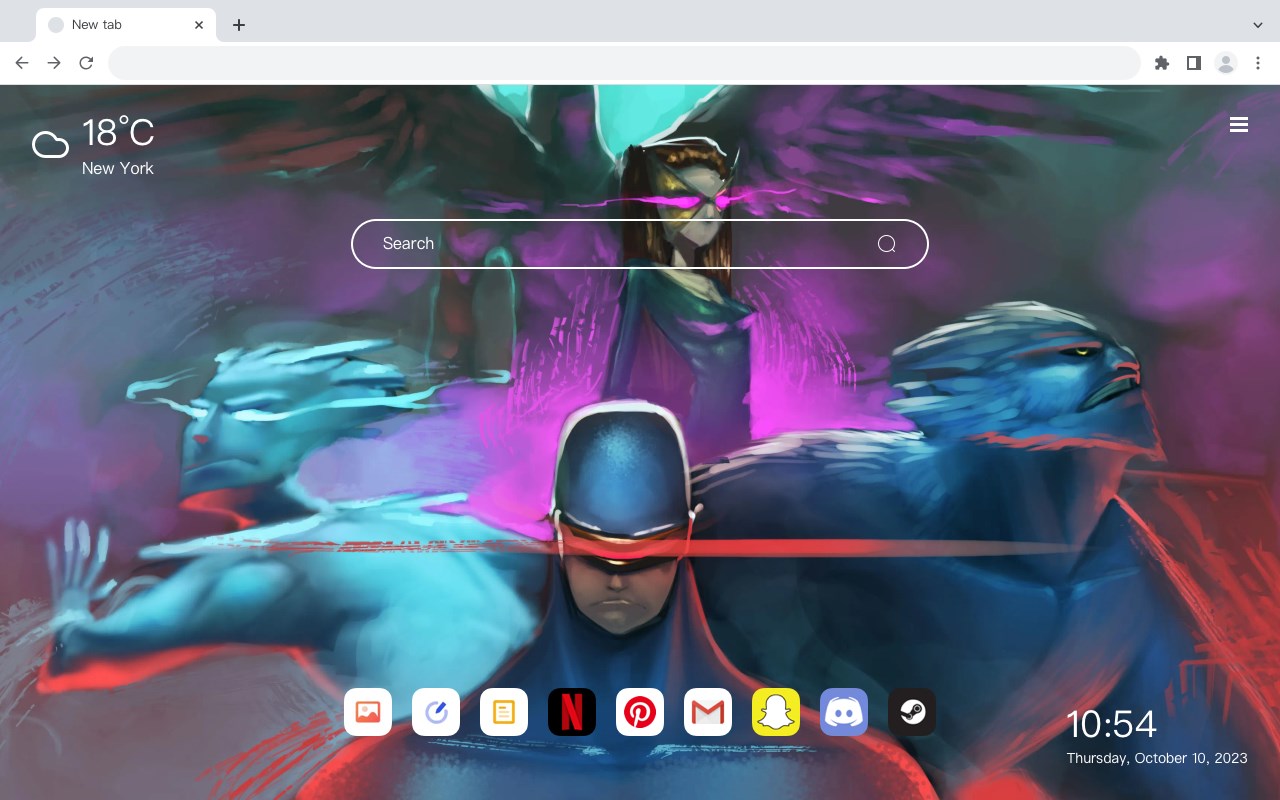Open a new tab with the plus button
The width and height of the screenshot is (1280, 800).
[238, 25]
